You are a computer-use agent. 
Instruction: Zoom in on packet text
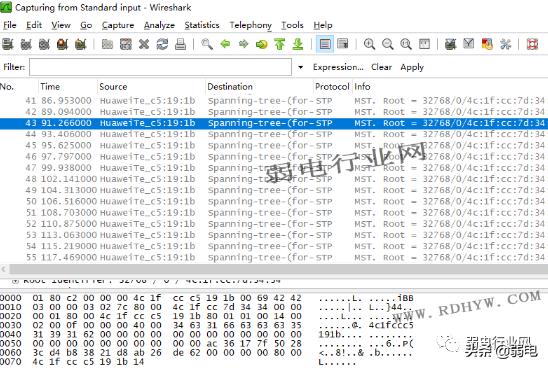click(x=369, y=44)
